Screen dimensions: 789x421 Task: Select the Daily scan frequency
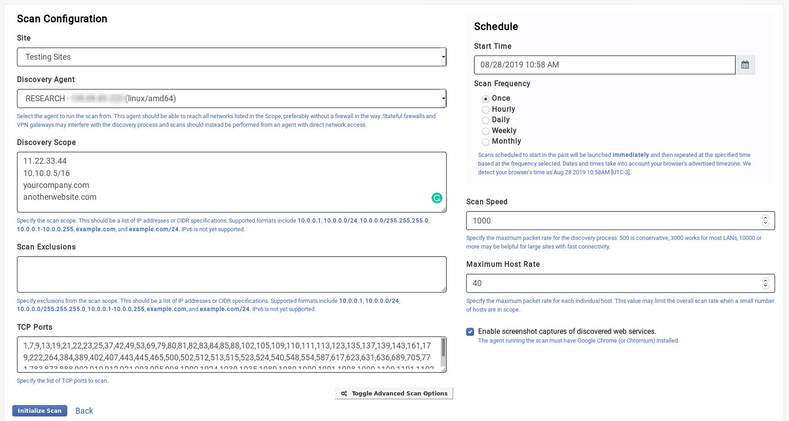[486, 120]
